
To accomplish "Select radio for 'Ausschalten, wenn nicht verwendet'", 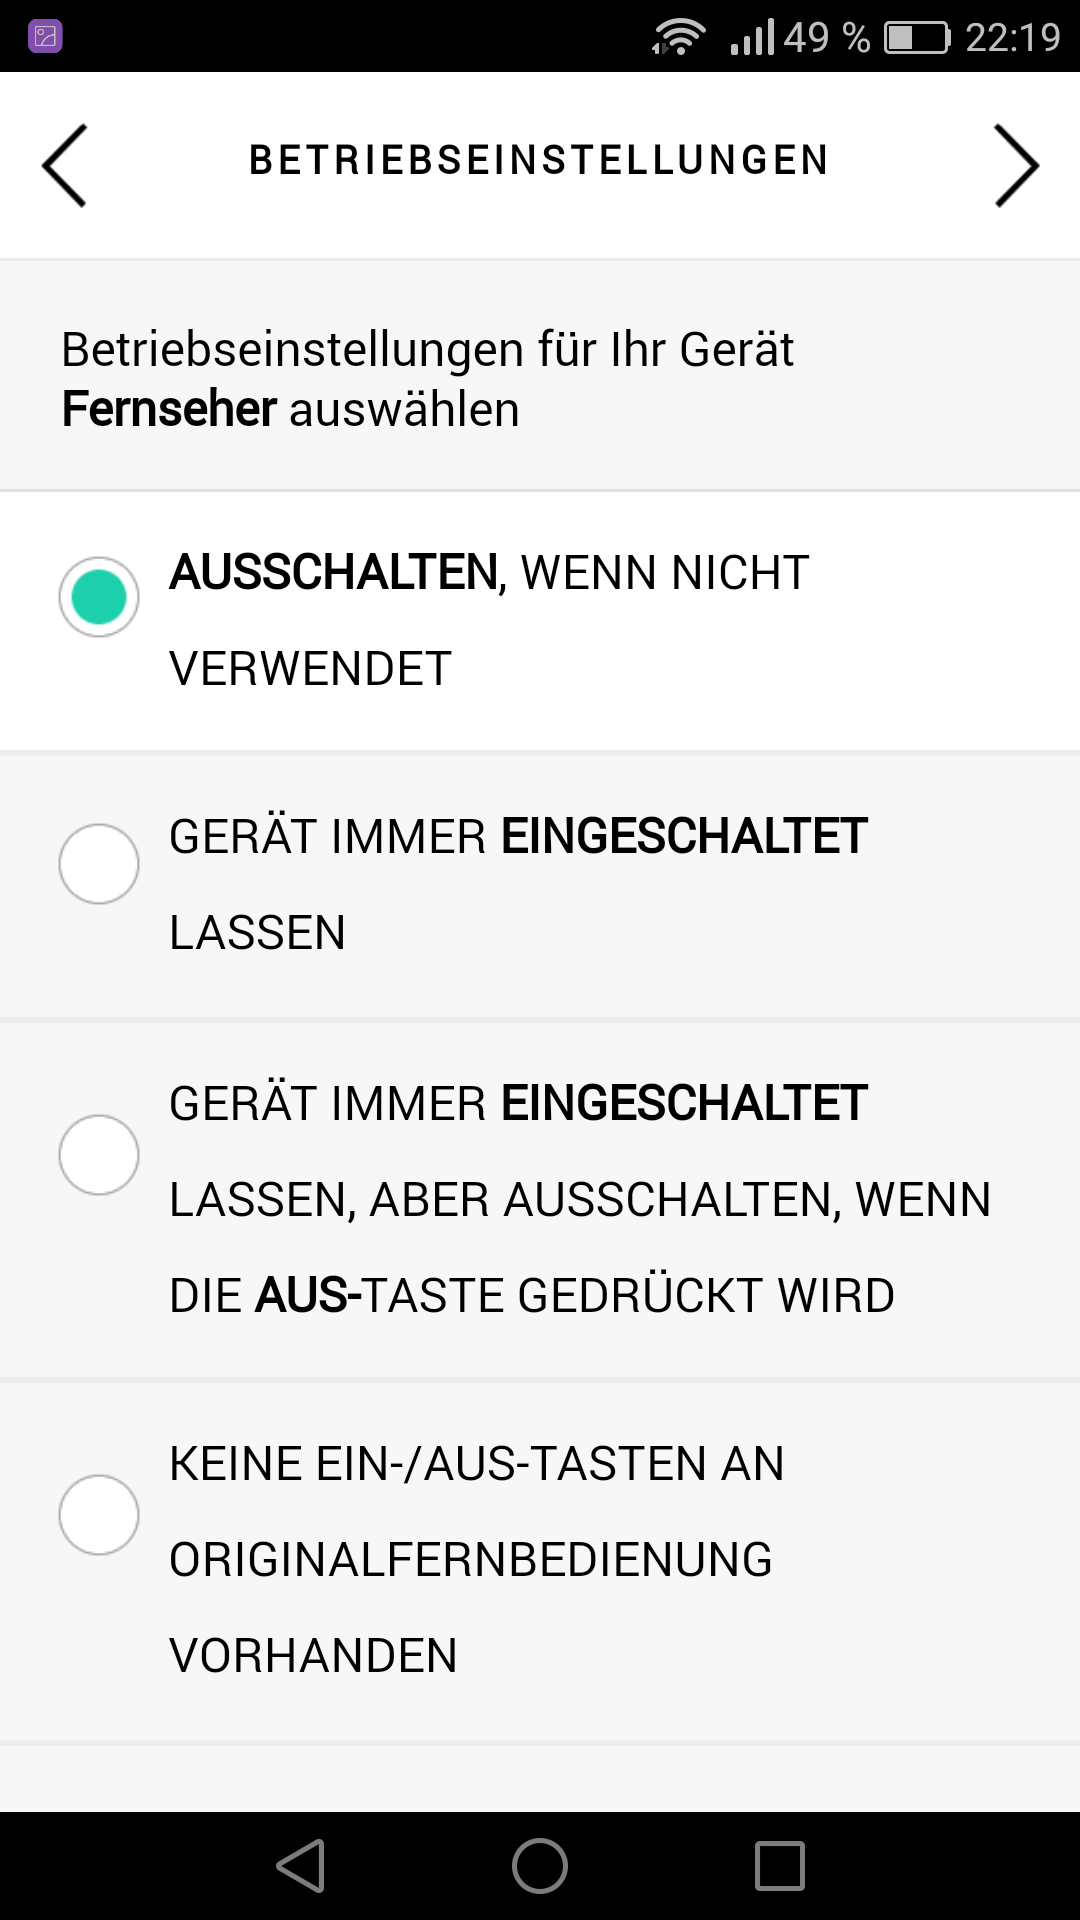I will tap(99, 597).
